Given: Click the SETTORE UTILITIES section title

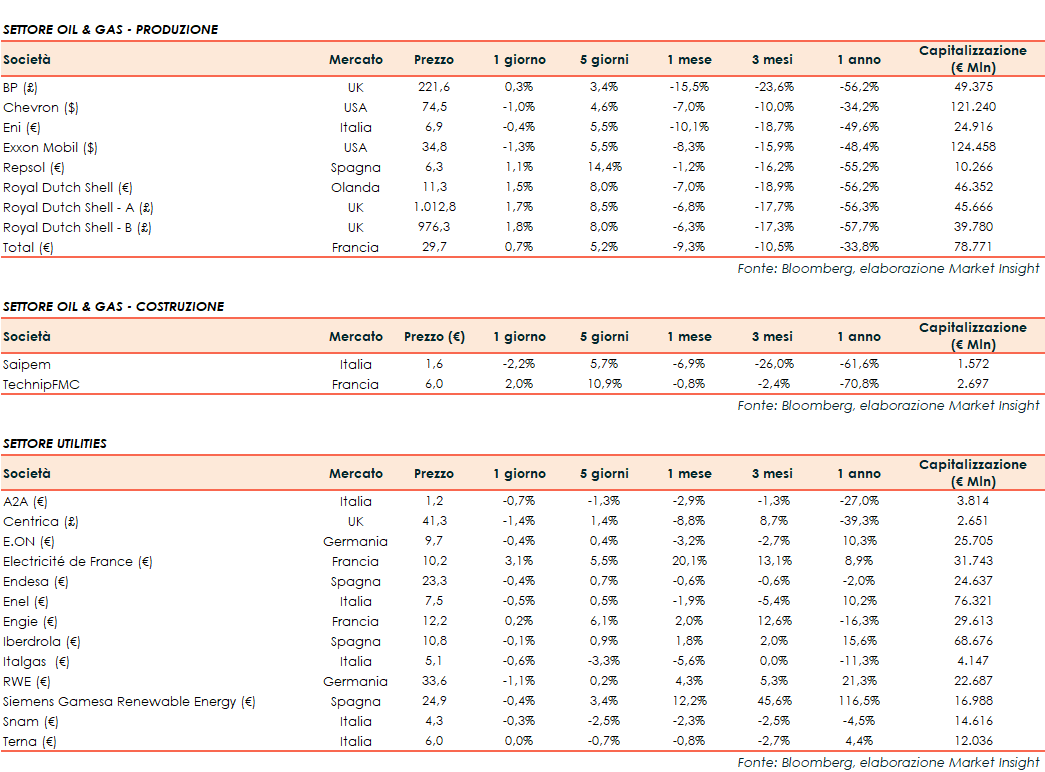Looking at the screenshot, I should [55, 443].
